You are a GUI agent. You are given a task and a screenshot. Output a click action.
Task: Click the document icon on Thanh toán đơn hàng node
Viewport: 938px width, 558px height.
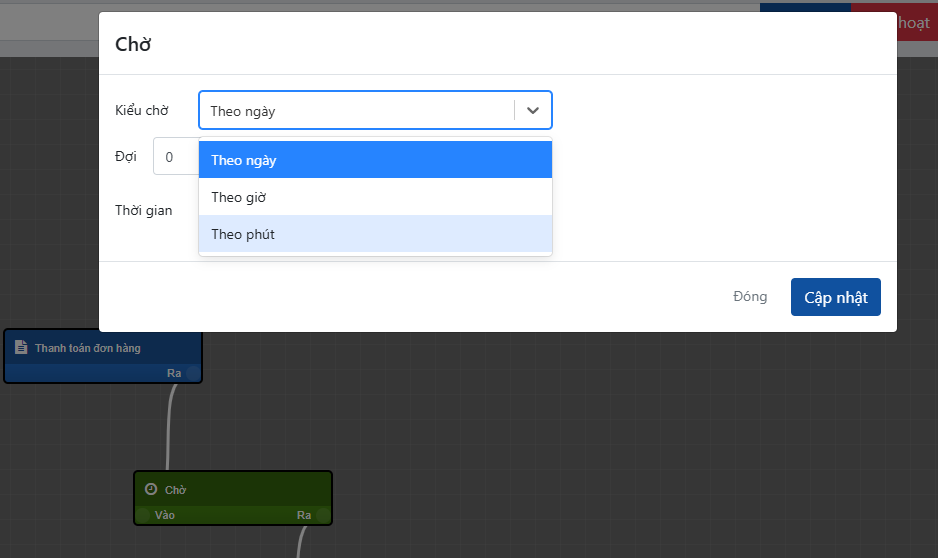click(21, 348)
